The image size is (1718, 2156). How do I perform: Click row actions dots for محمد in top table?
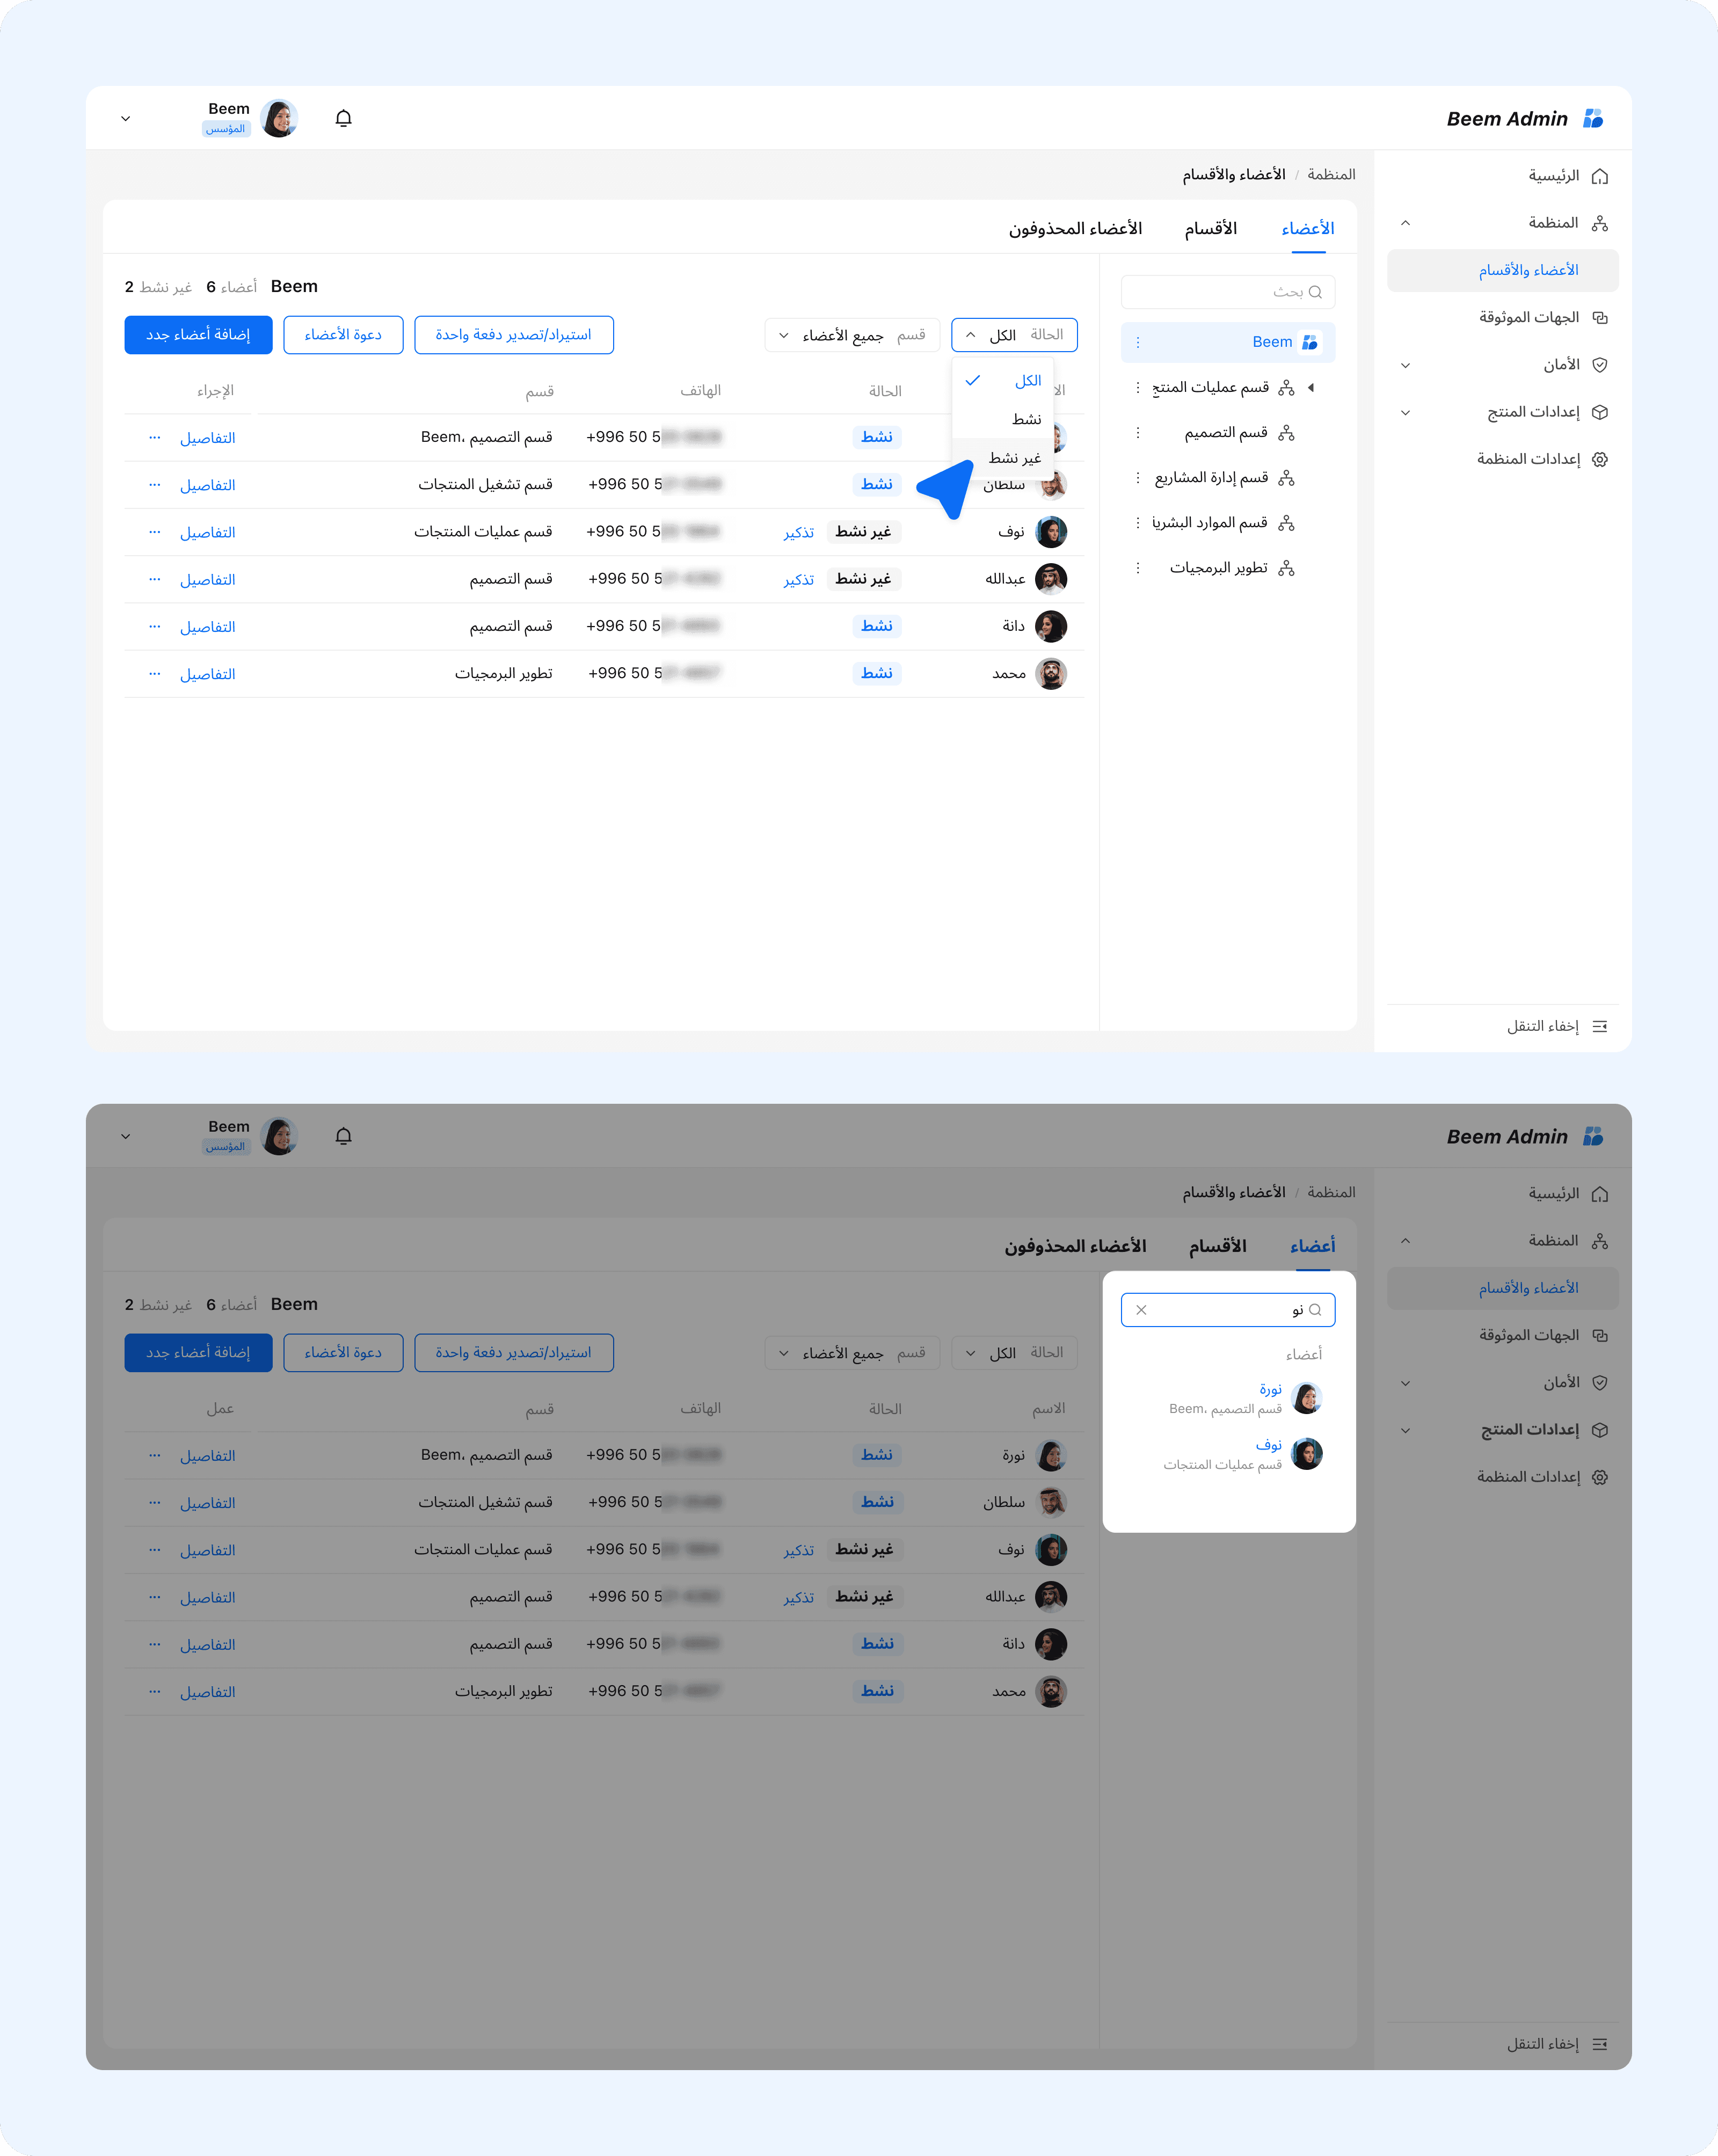pos(154,674)
